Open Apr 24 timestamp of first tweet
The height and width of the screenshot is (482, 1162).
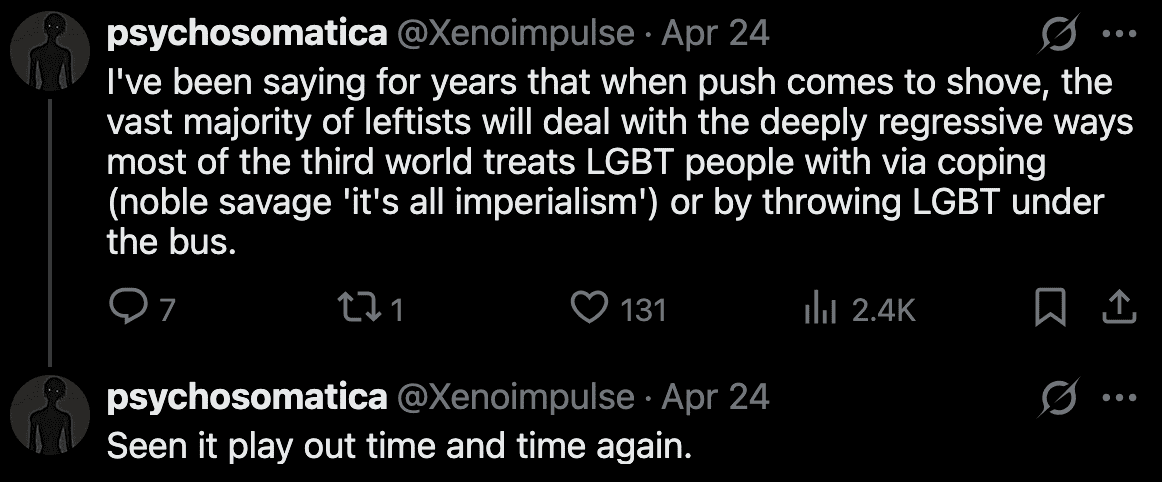716,35
